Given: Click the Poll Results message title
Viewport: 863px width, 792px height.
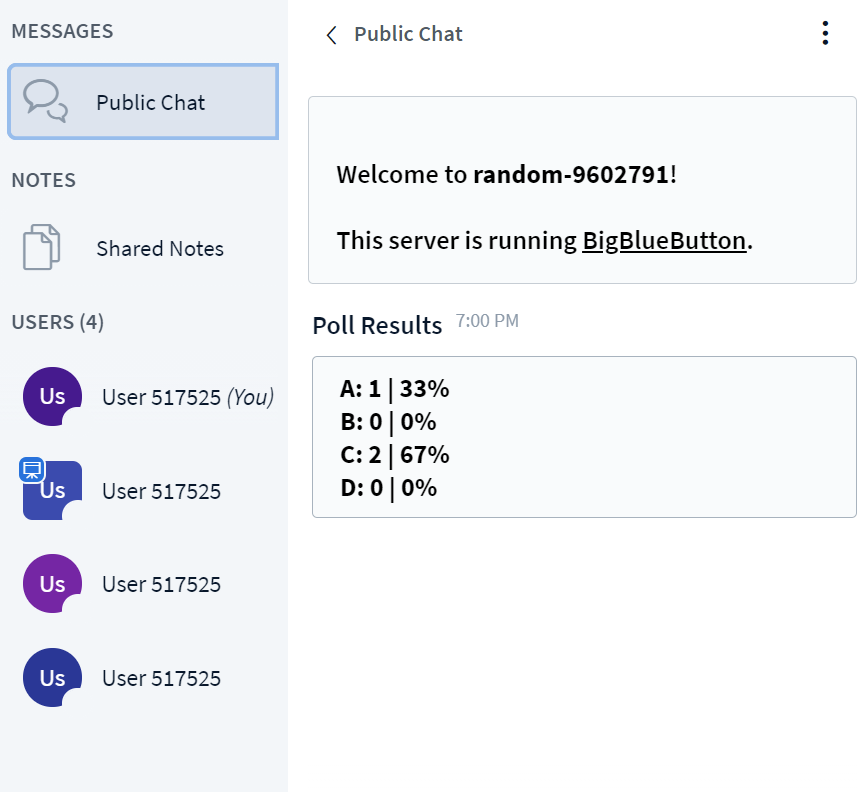Looking at the screenshot, I should (377, 325).
